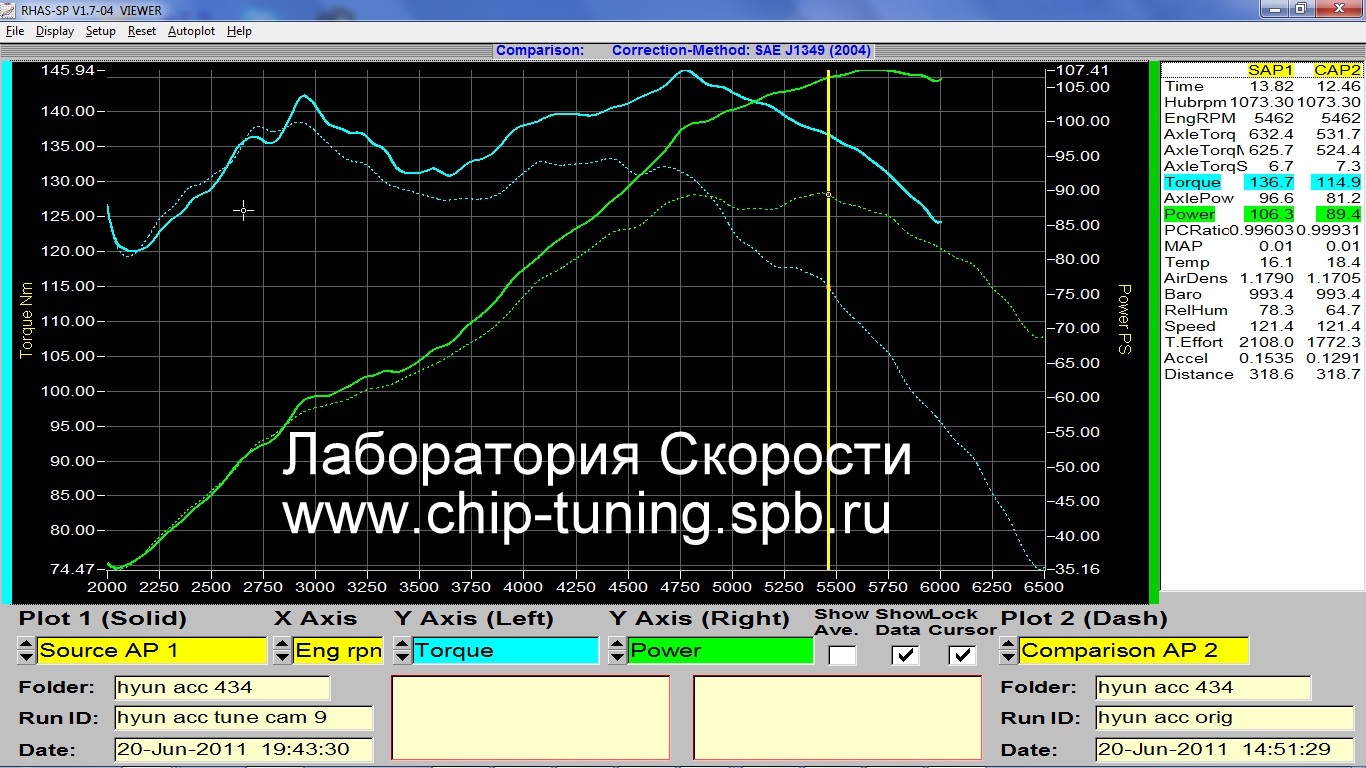This screenshot has height=768, width=1366.
Task: Select the Source AP 1 plot field
Action: [x=152, y=651]
